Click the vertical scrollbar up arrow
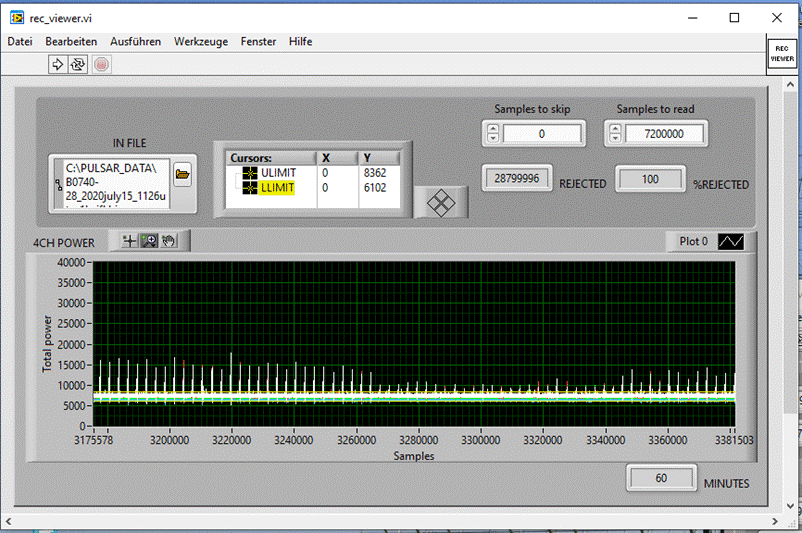This screenshot has width=802, height=533. pyautogui.click(x=791, y=84)
